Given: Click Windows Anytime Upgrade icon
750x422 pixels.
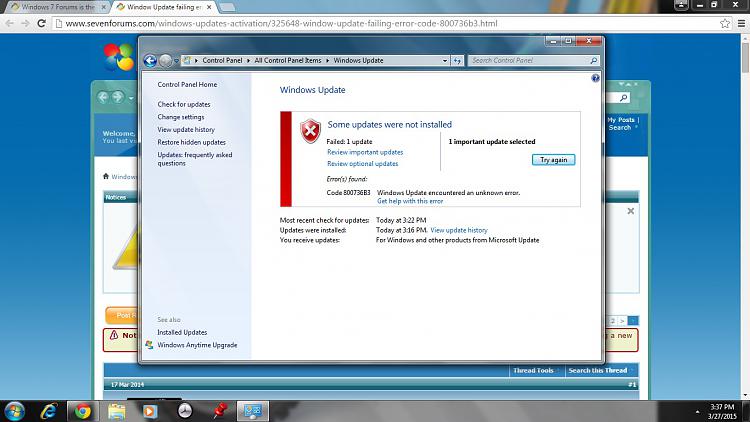Looking at the screenshot, I should coord(149,345).
